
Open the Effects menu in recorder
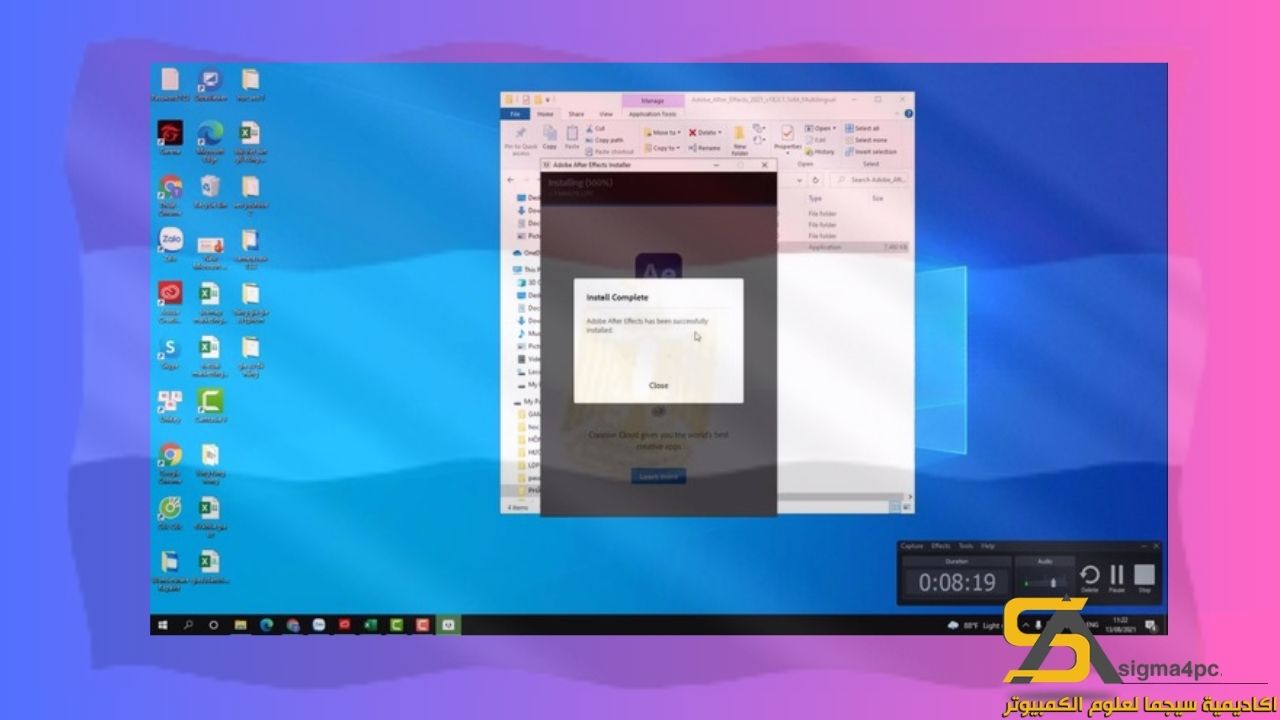[x=940, y=546]
